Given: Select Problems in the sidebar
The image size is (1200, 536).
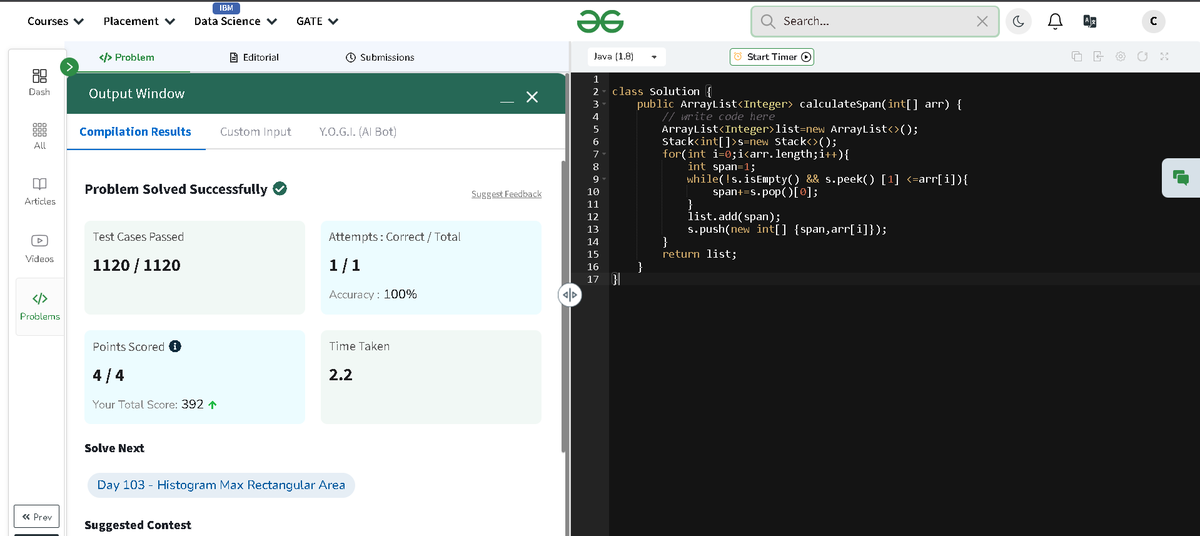Looking at the screenshot, I should (39, 306).
